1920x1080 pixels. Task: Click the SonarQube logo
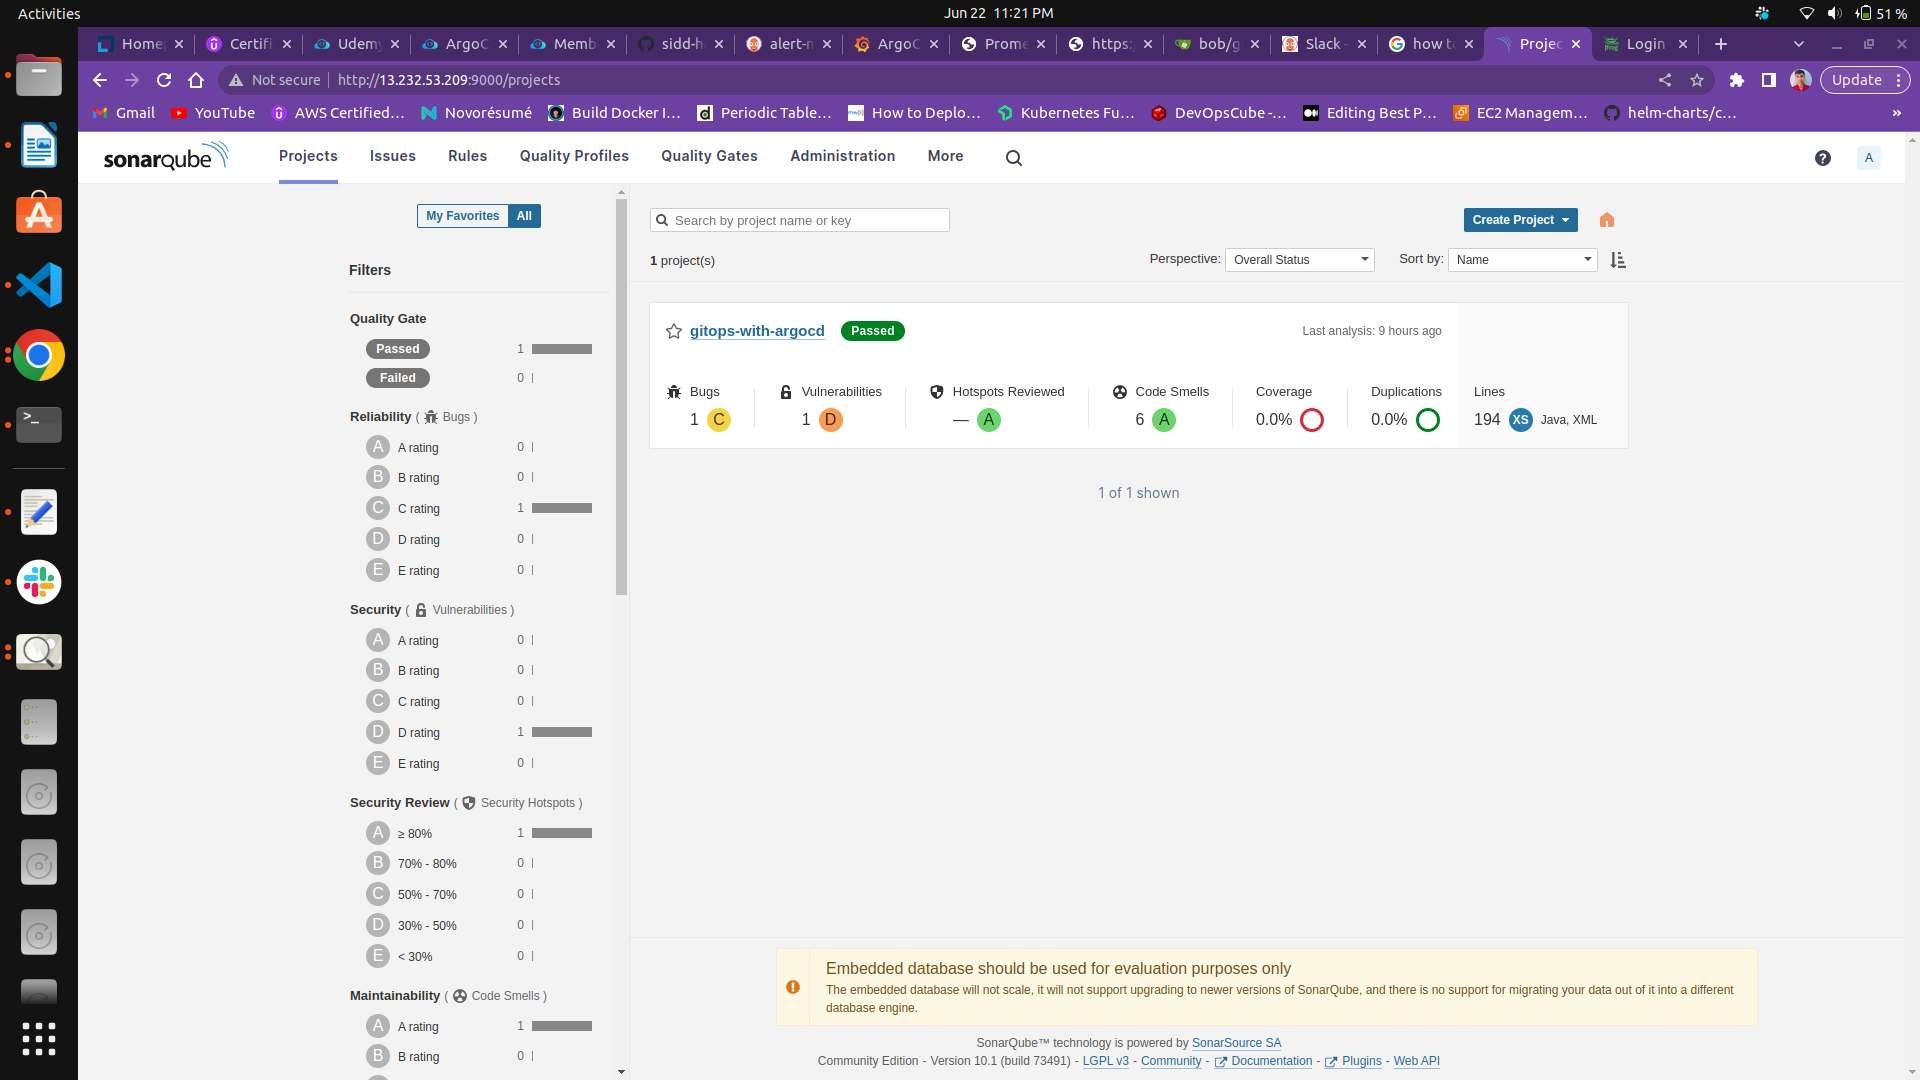click(166, 157)
